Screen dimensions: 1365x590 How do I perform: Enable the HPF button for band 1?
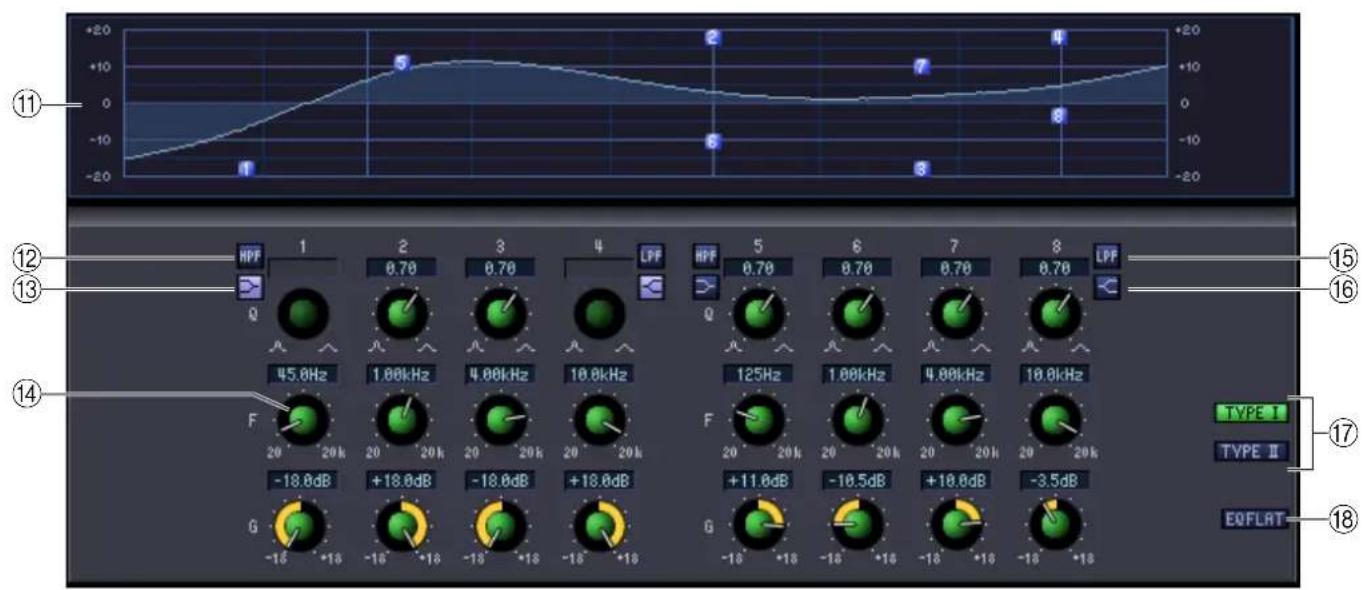pyautogui.click(x=249, y=255)
